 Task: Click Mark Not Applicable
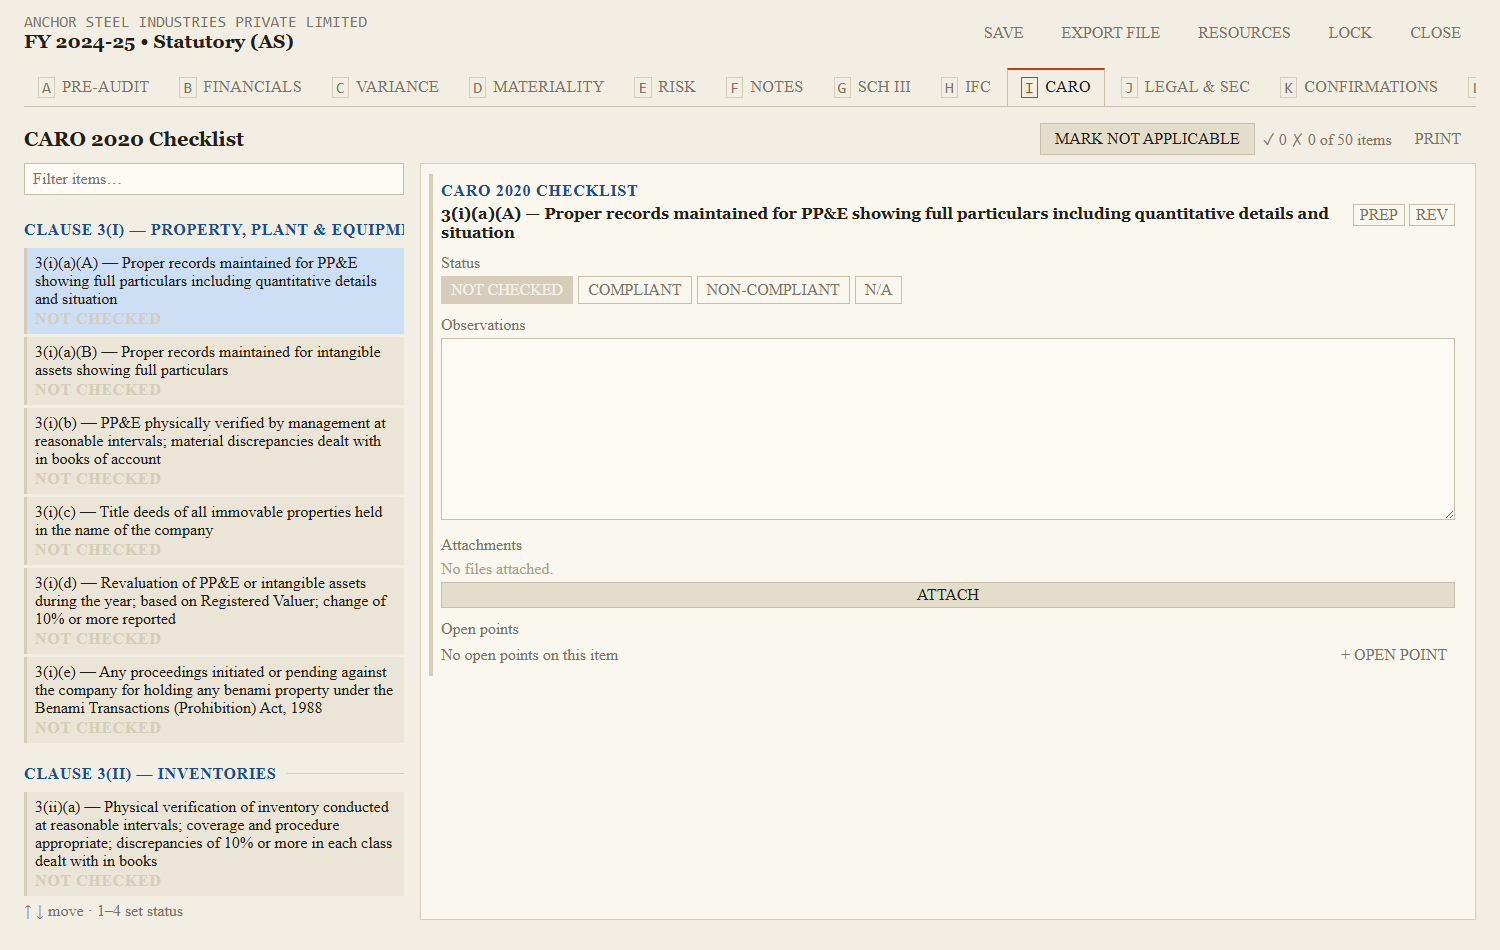tap(1147, 139)
